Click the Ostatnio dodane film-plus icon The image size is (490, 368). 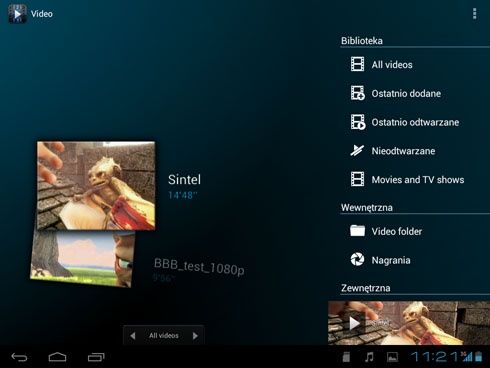[358, 93]
